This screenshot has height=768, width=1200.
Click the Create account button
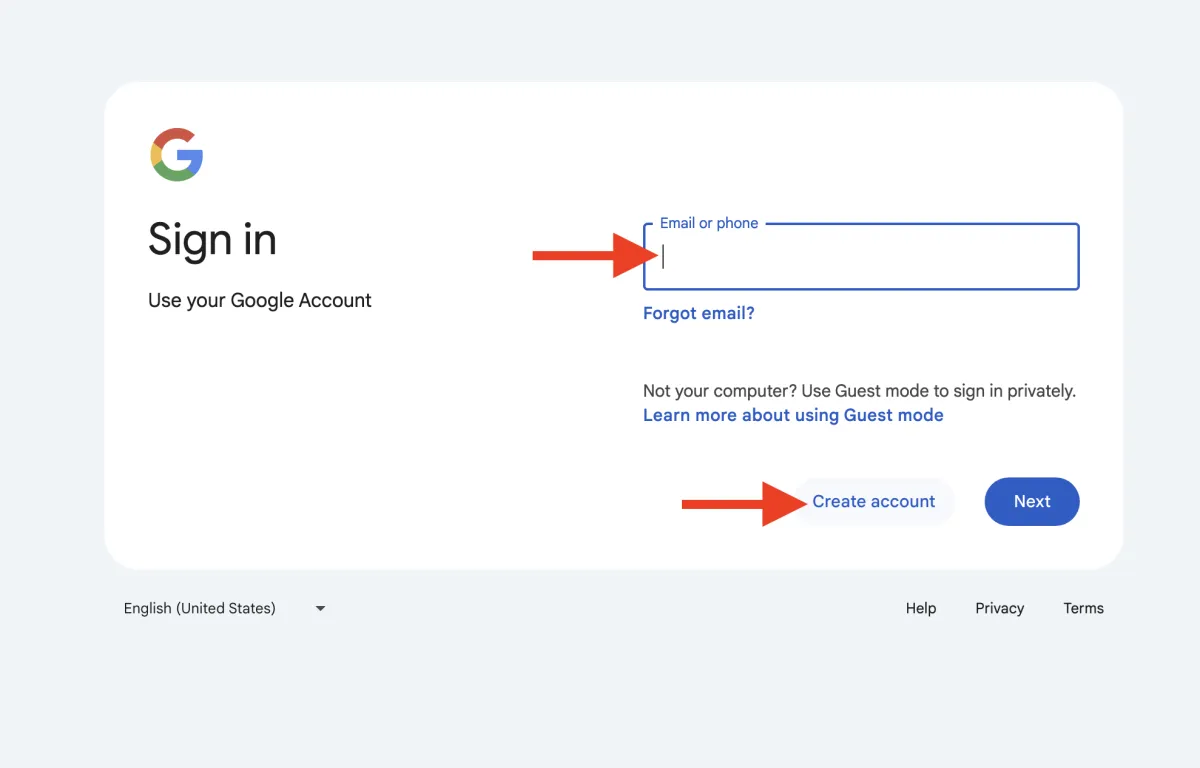point(874,501)
